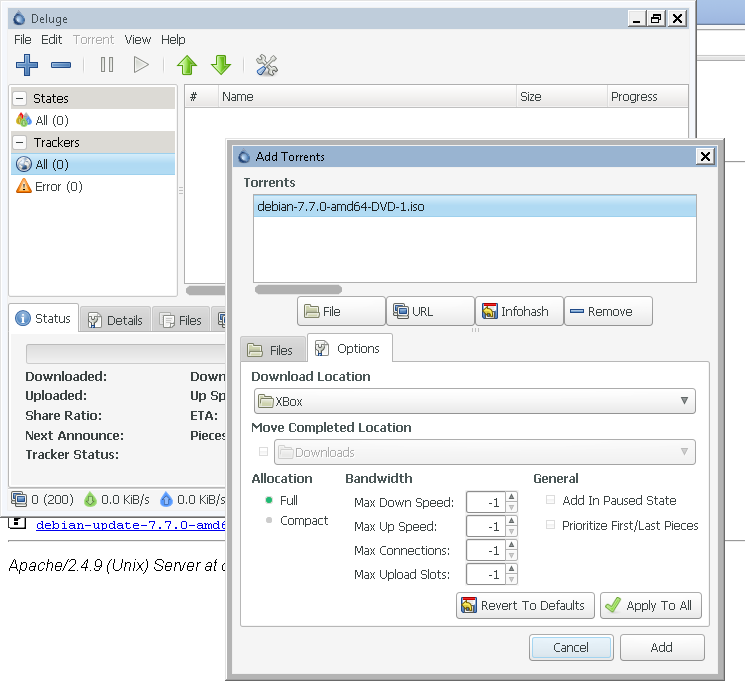Click the blue minus Remove Torrent toolbar icon
Image resolution: width=745 pixels, height=692 pixels.
click(61, 65)
